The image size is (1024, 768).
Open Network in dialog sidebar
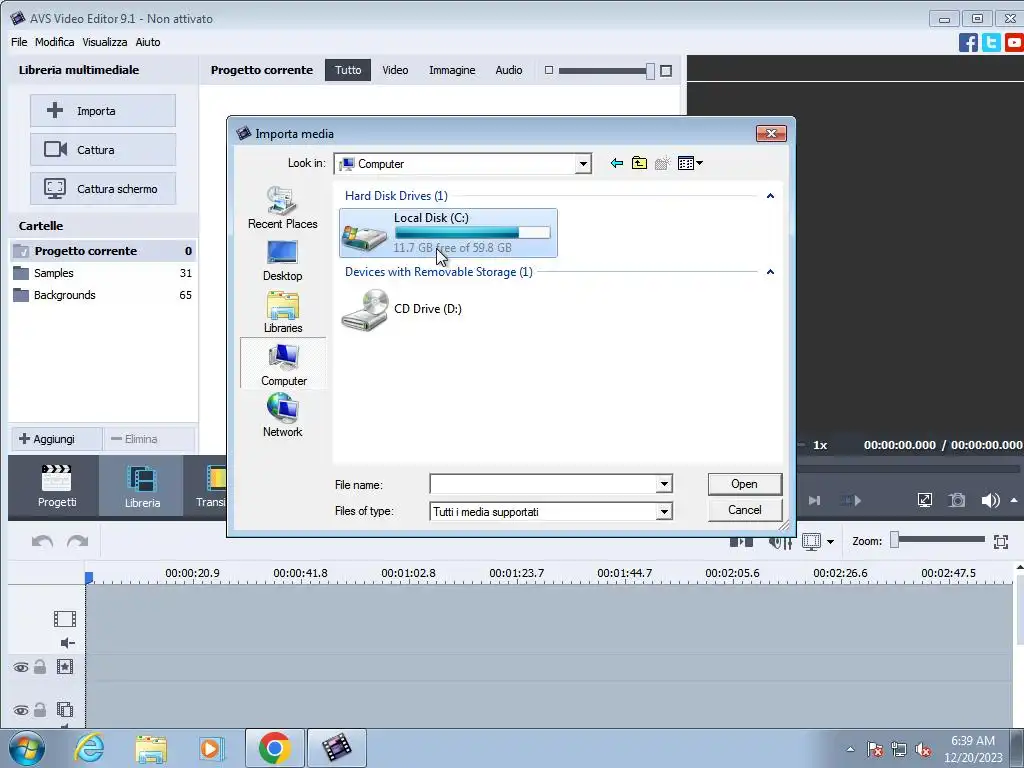coord(283,415)
